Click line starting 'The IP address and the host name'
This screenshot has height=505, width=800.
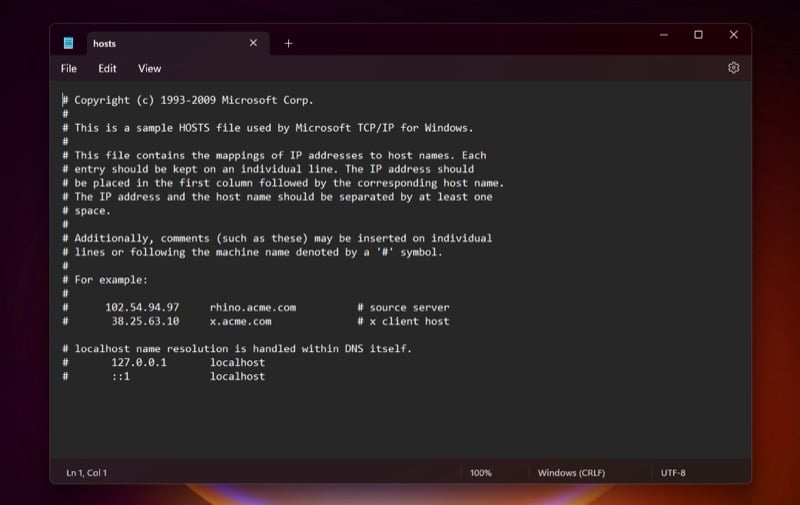pos(277,196)
